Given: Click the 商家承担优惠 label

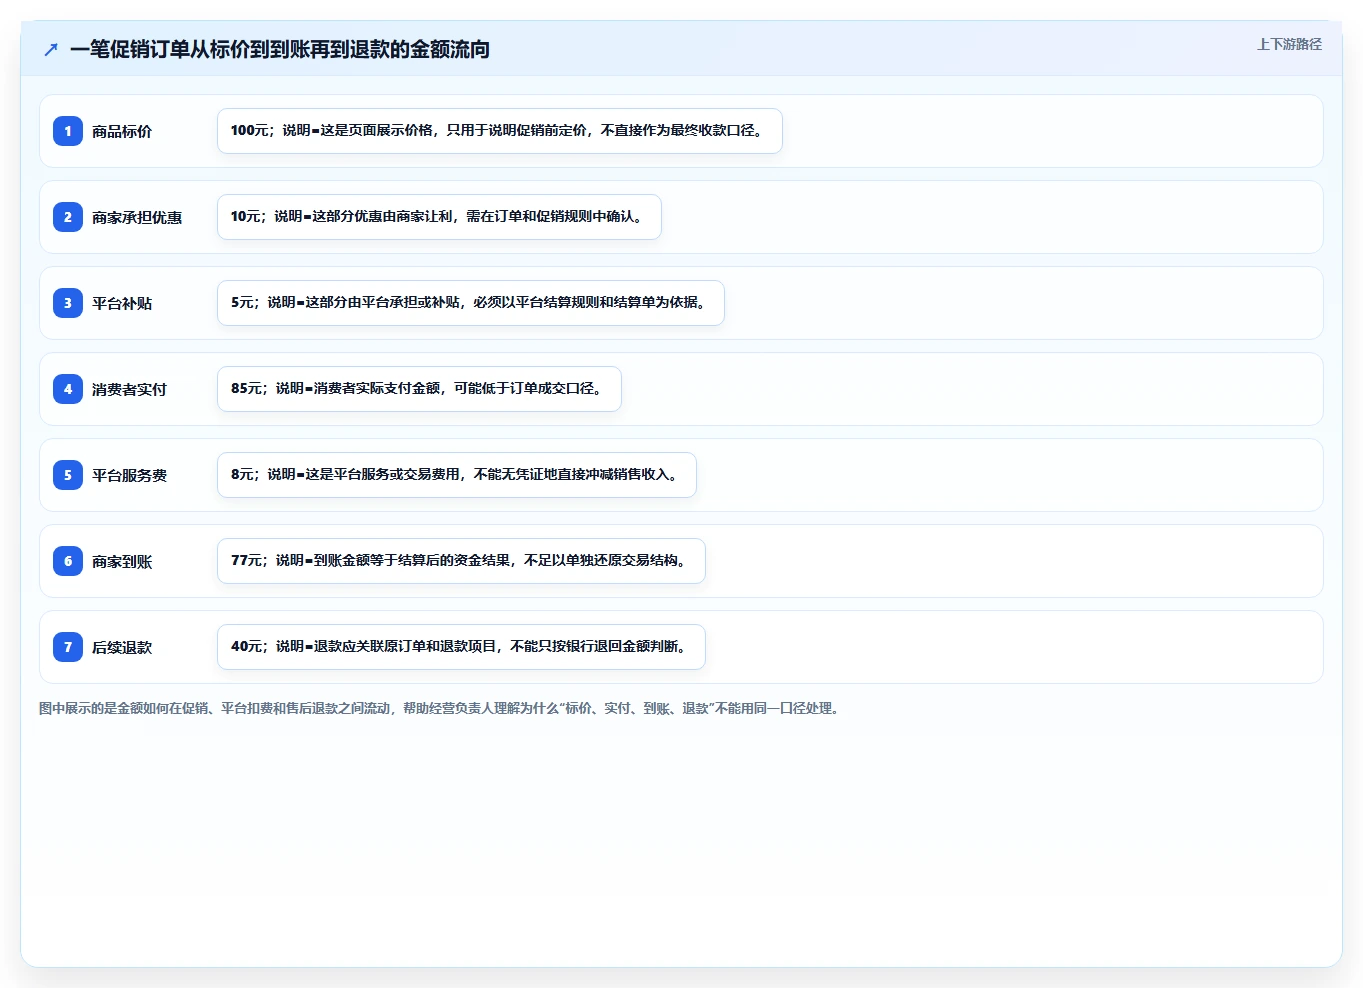Looking at the screenshot, I should point(137,217).
